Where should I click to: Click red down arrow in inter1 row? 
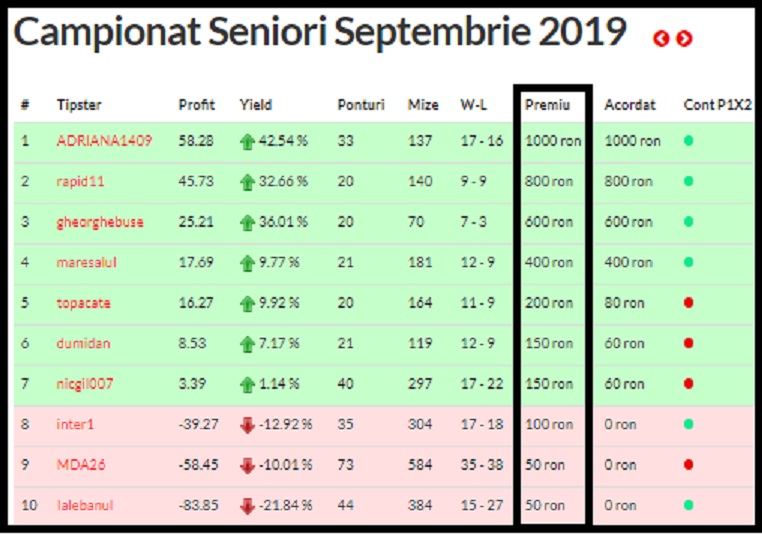click(x=248, y=425)
